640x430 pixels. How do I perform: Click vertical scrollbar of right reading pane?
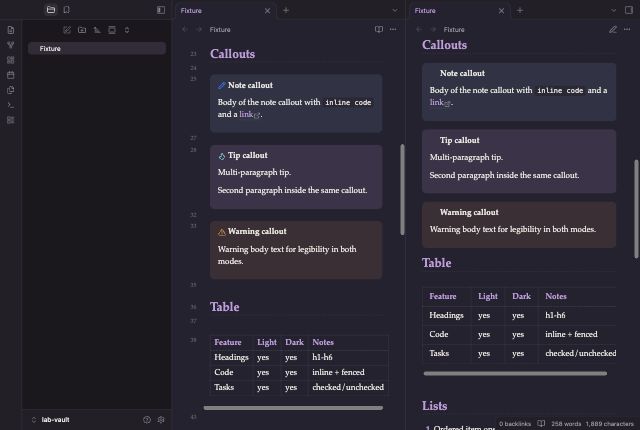pos(636,208)
